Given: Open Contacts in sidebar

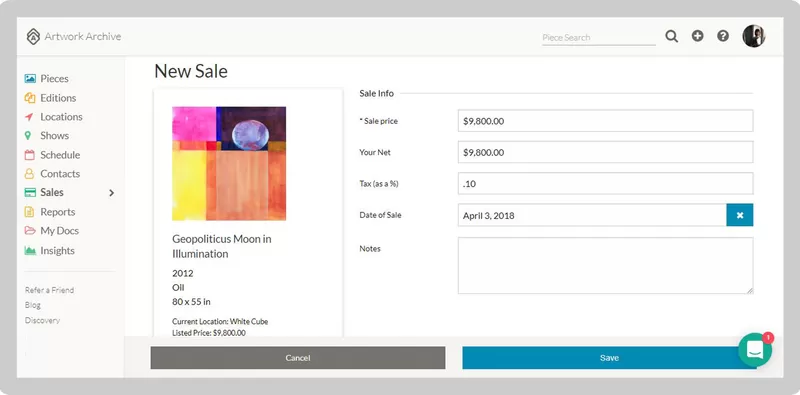Looking at the screenshot, I should pyautogui.click(x=60, y=174).
